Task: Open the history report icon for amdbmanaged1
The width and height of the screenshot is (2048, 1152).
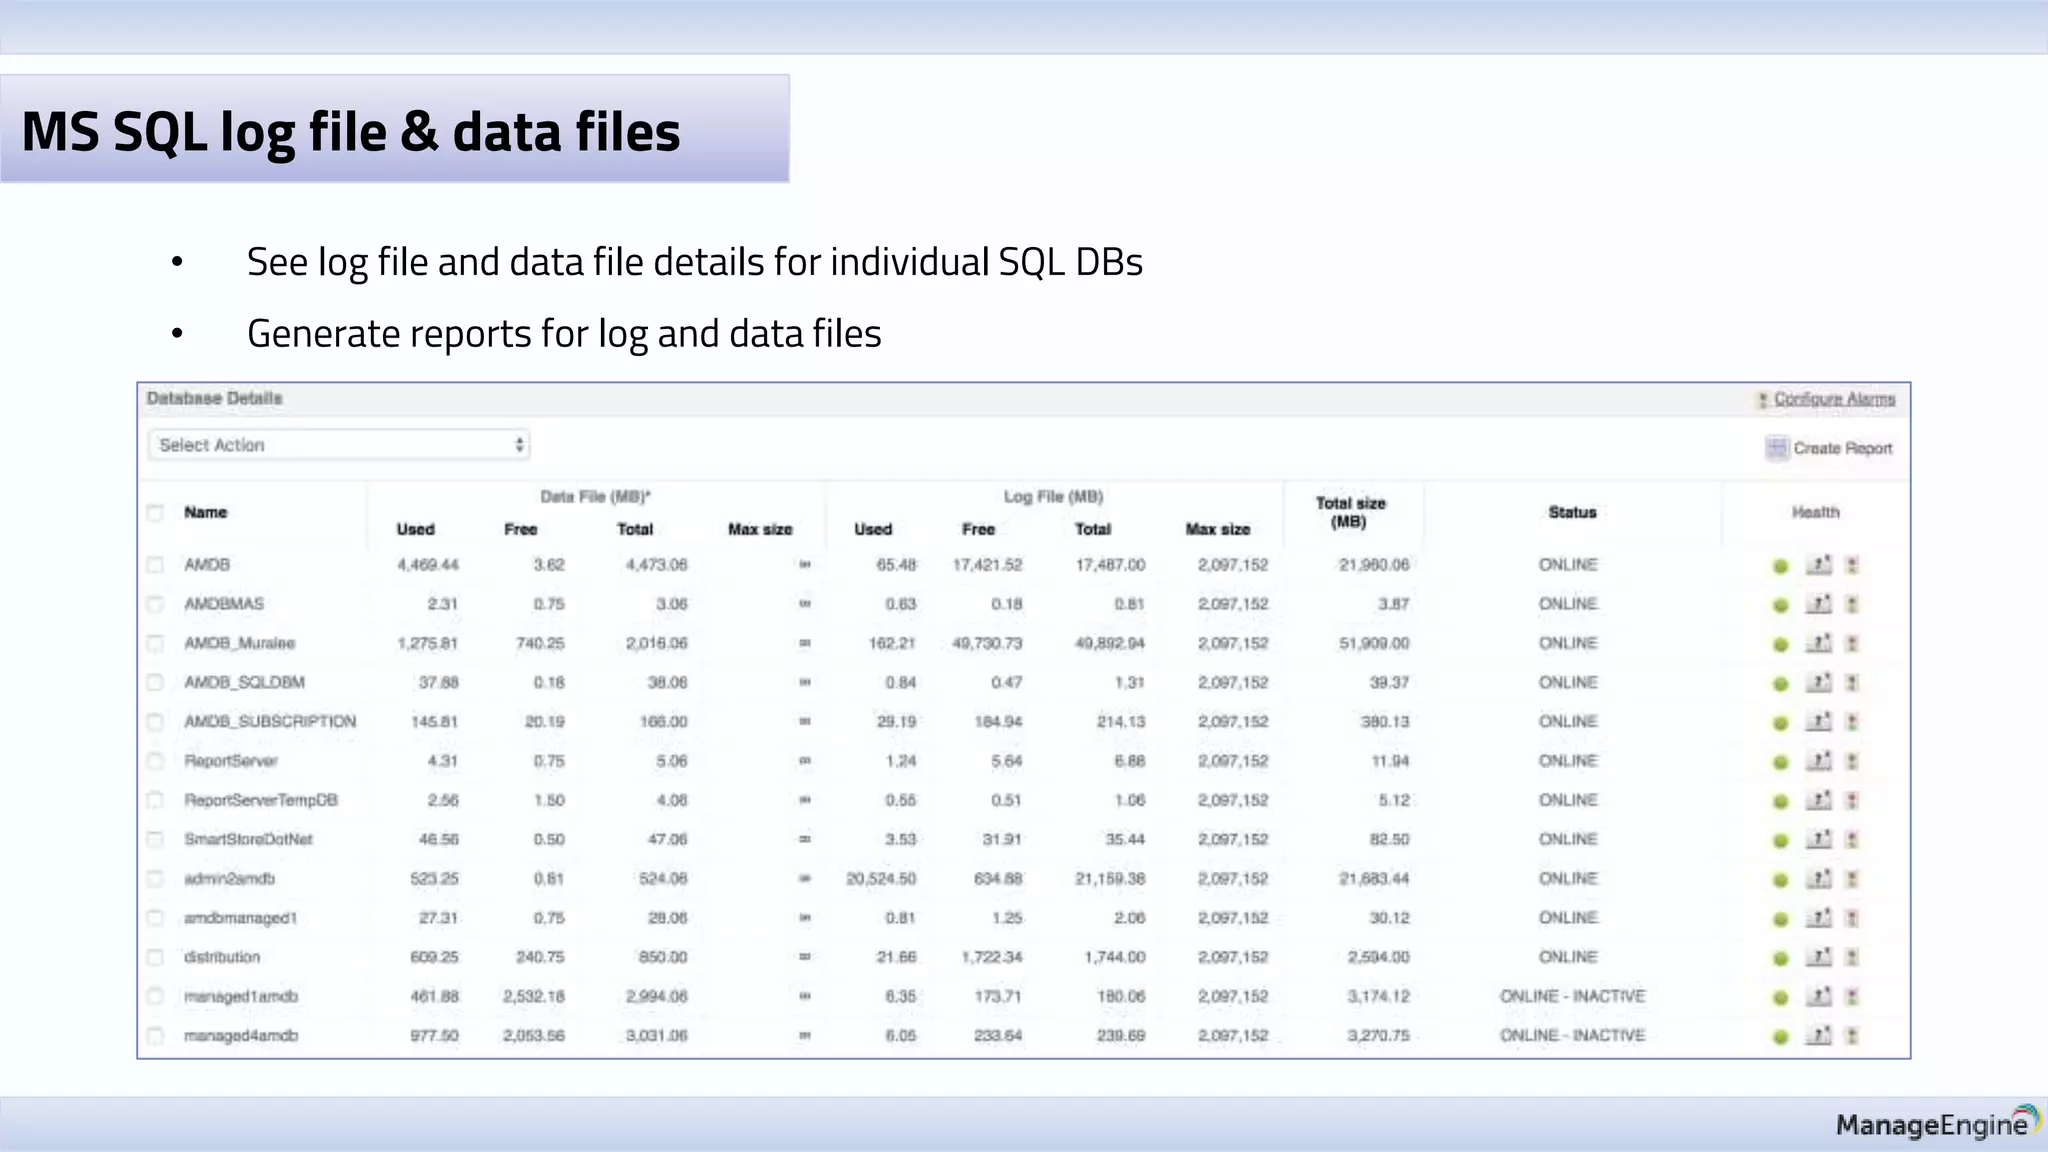Action: [x=1819, y=918]
